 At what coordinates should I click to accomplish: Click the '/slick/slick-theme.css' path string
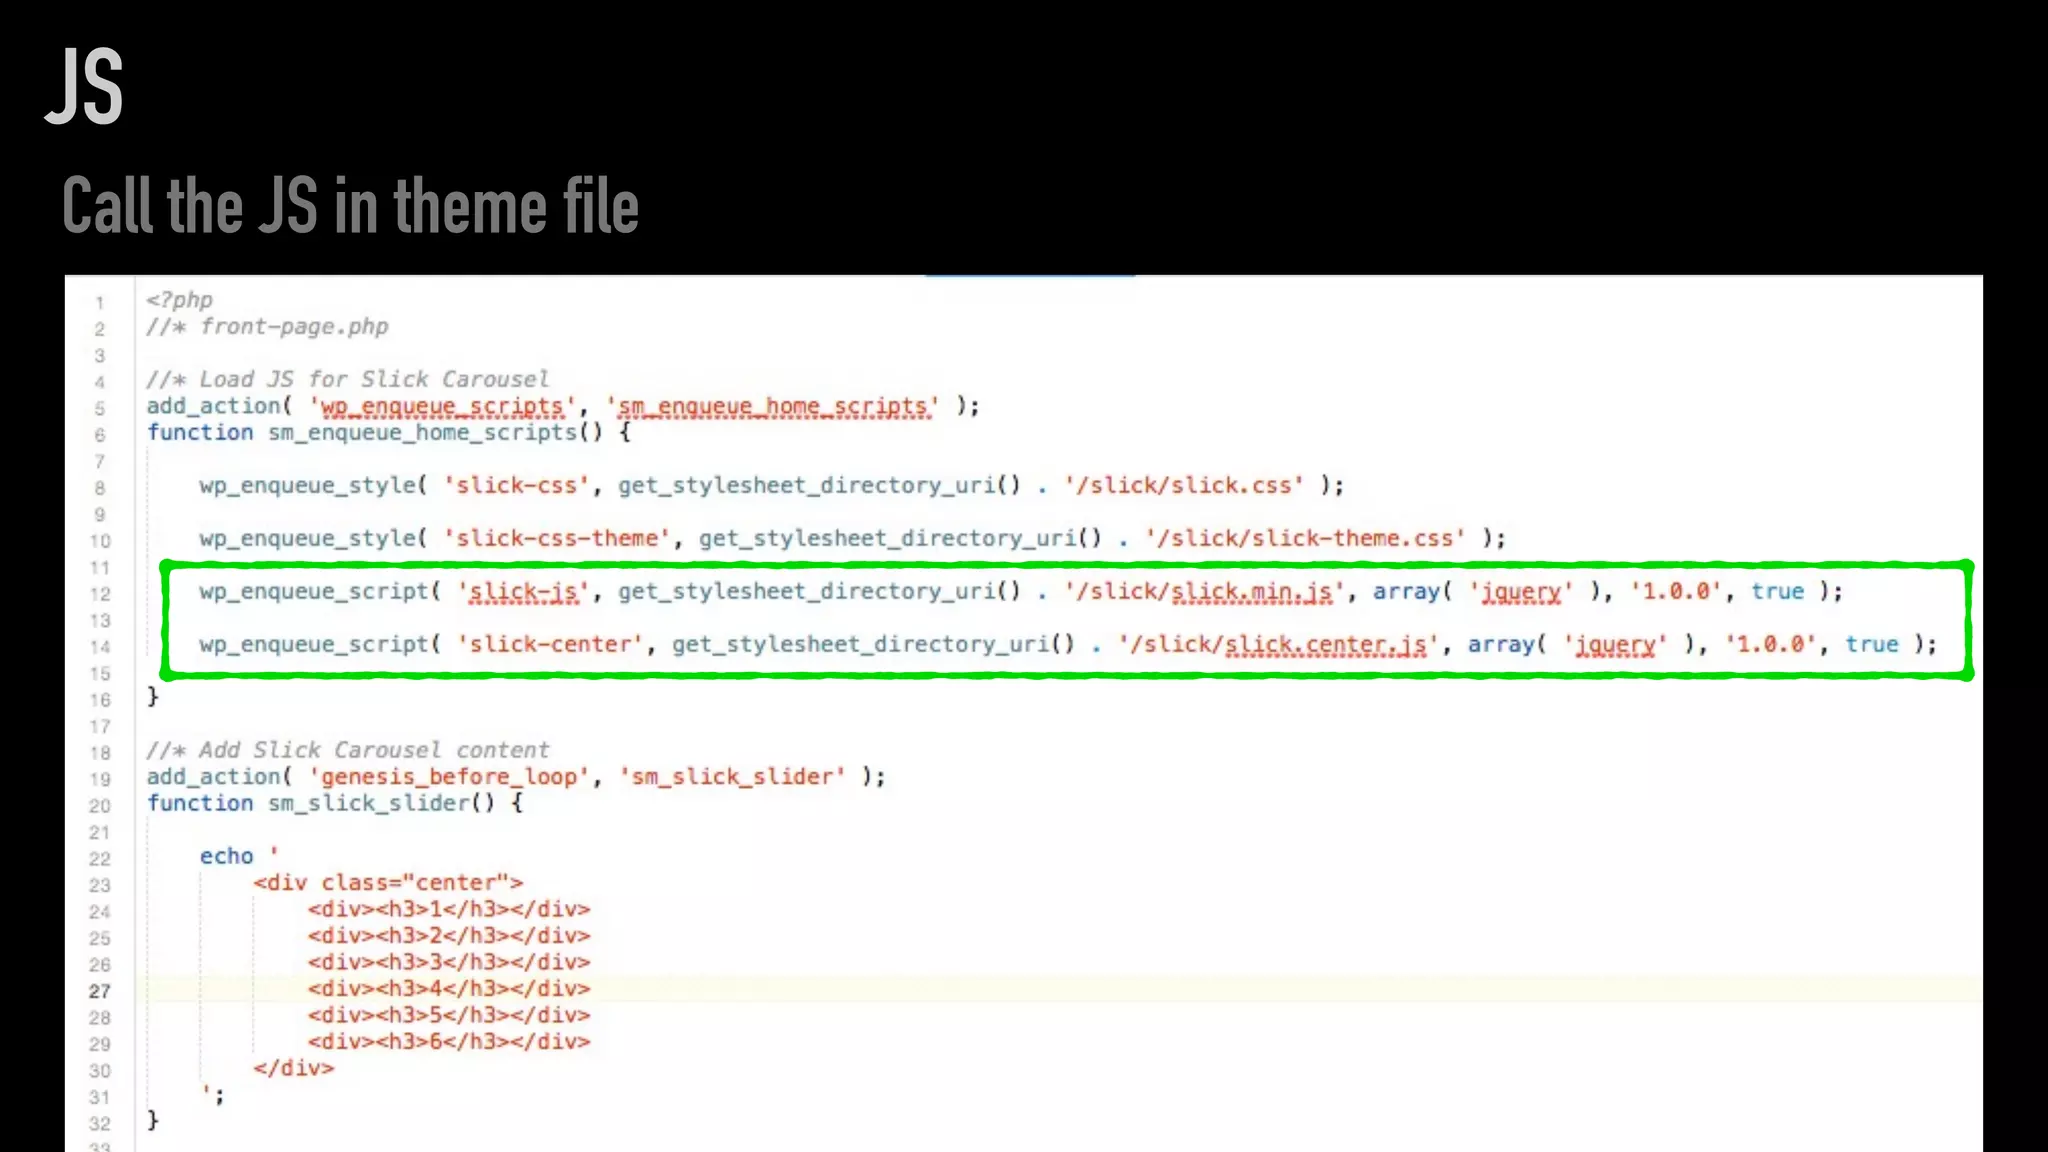(x=1305, y=538)
